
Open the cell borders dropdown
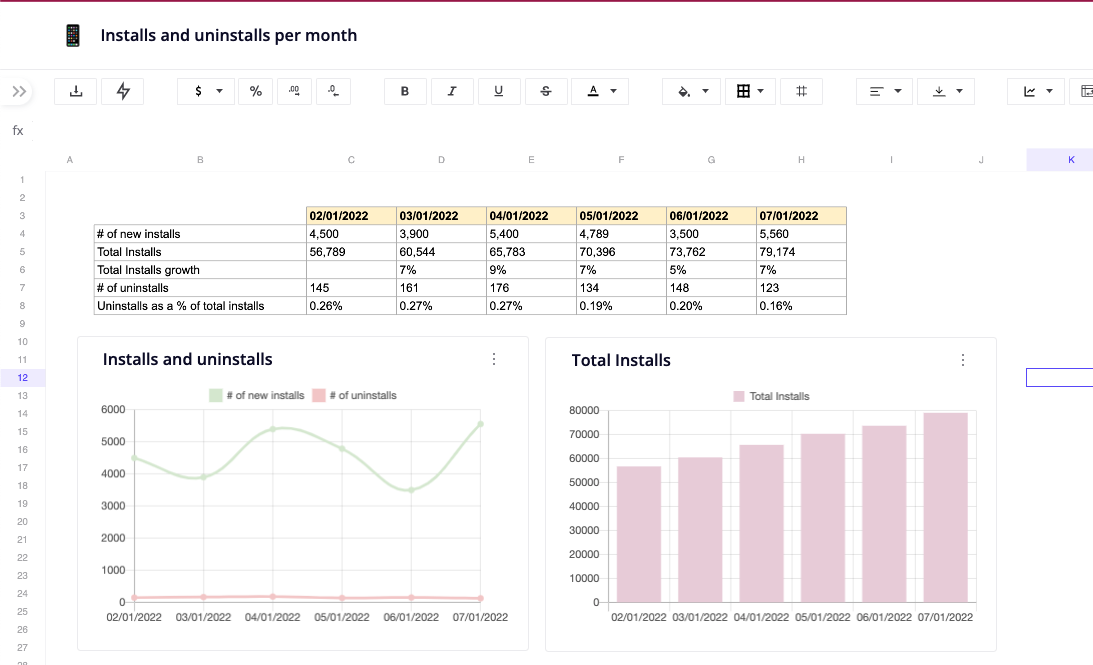pyautogui.click(x=749, y=91)
